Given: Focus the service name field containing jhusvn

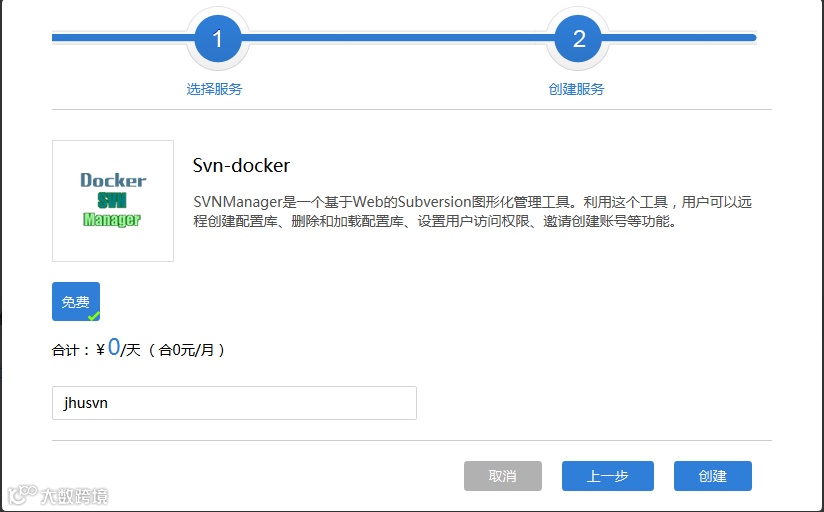Looking at the screenshot, I should tap(234, 403).
